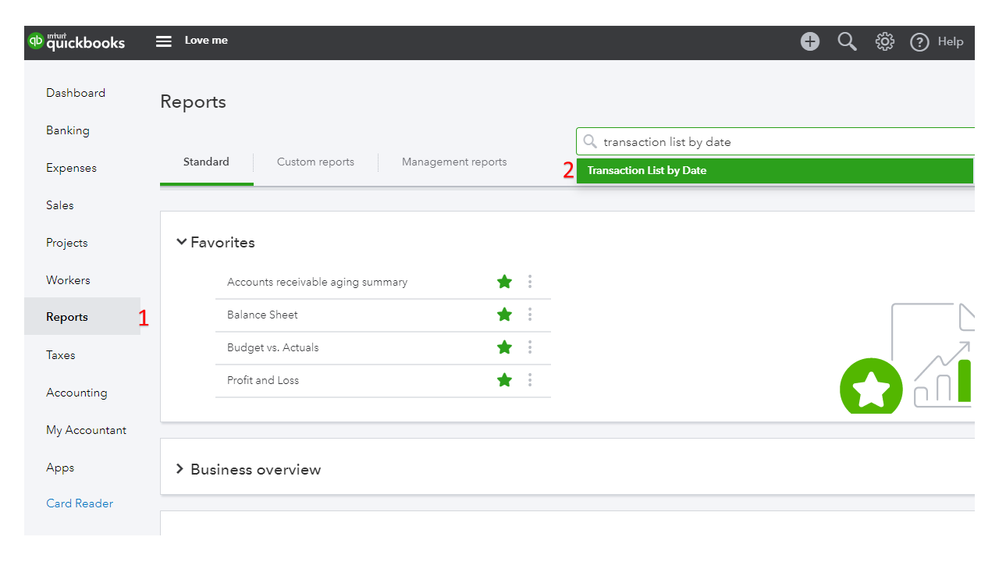This screenshot has width=999, height=562.
Task: Toggle Budget vs. Actuals favorite star
Action: click(x=505, y=347)
